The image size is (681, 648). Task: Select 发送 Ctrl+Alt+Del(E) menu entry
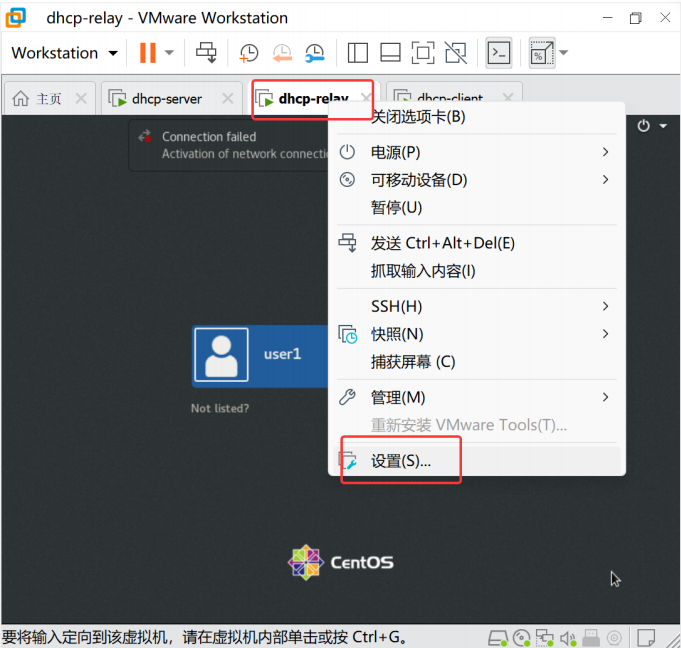click(x=477, y=243)
